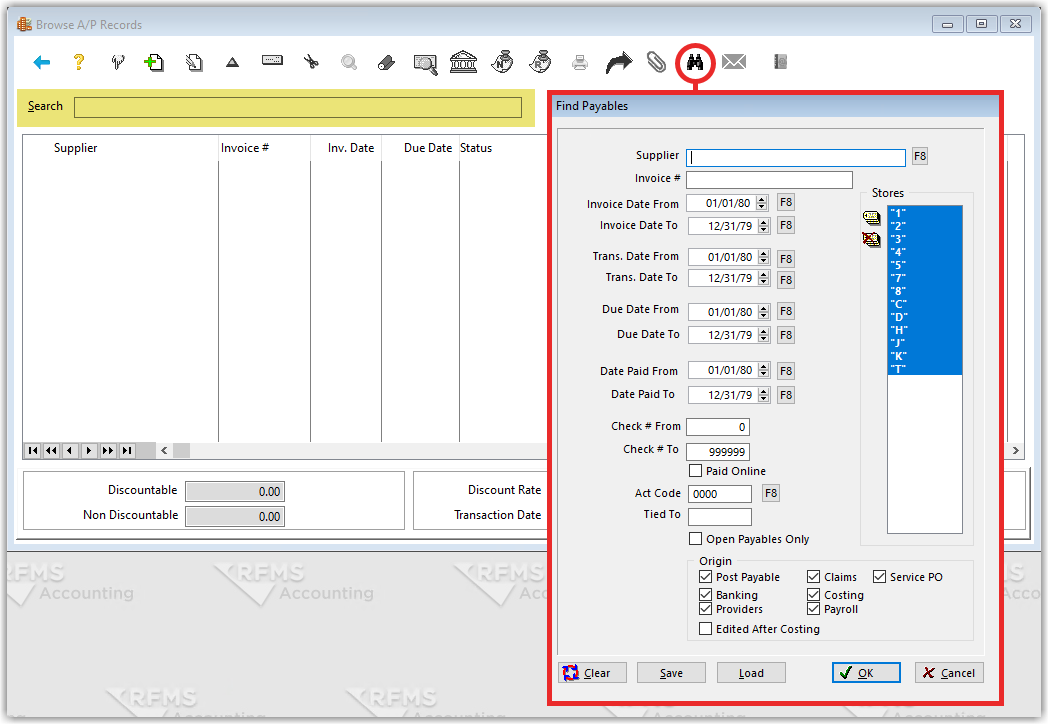Open the Supplier F8 lookup
Screen dimensions: 1049x725
(x=919, y=156)
